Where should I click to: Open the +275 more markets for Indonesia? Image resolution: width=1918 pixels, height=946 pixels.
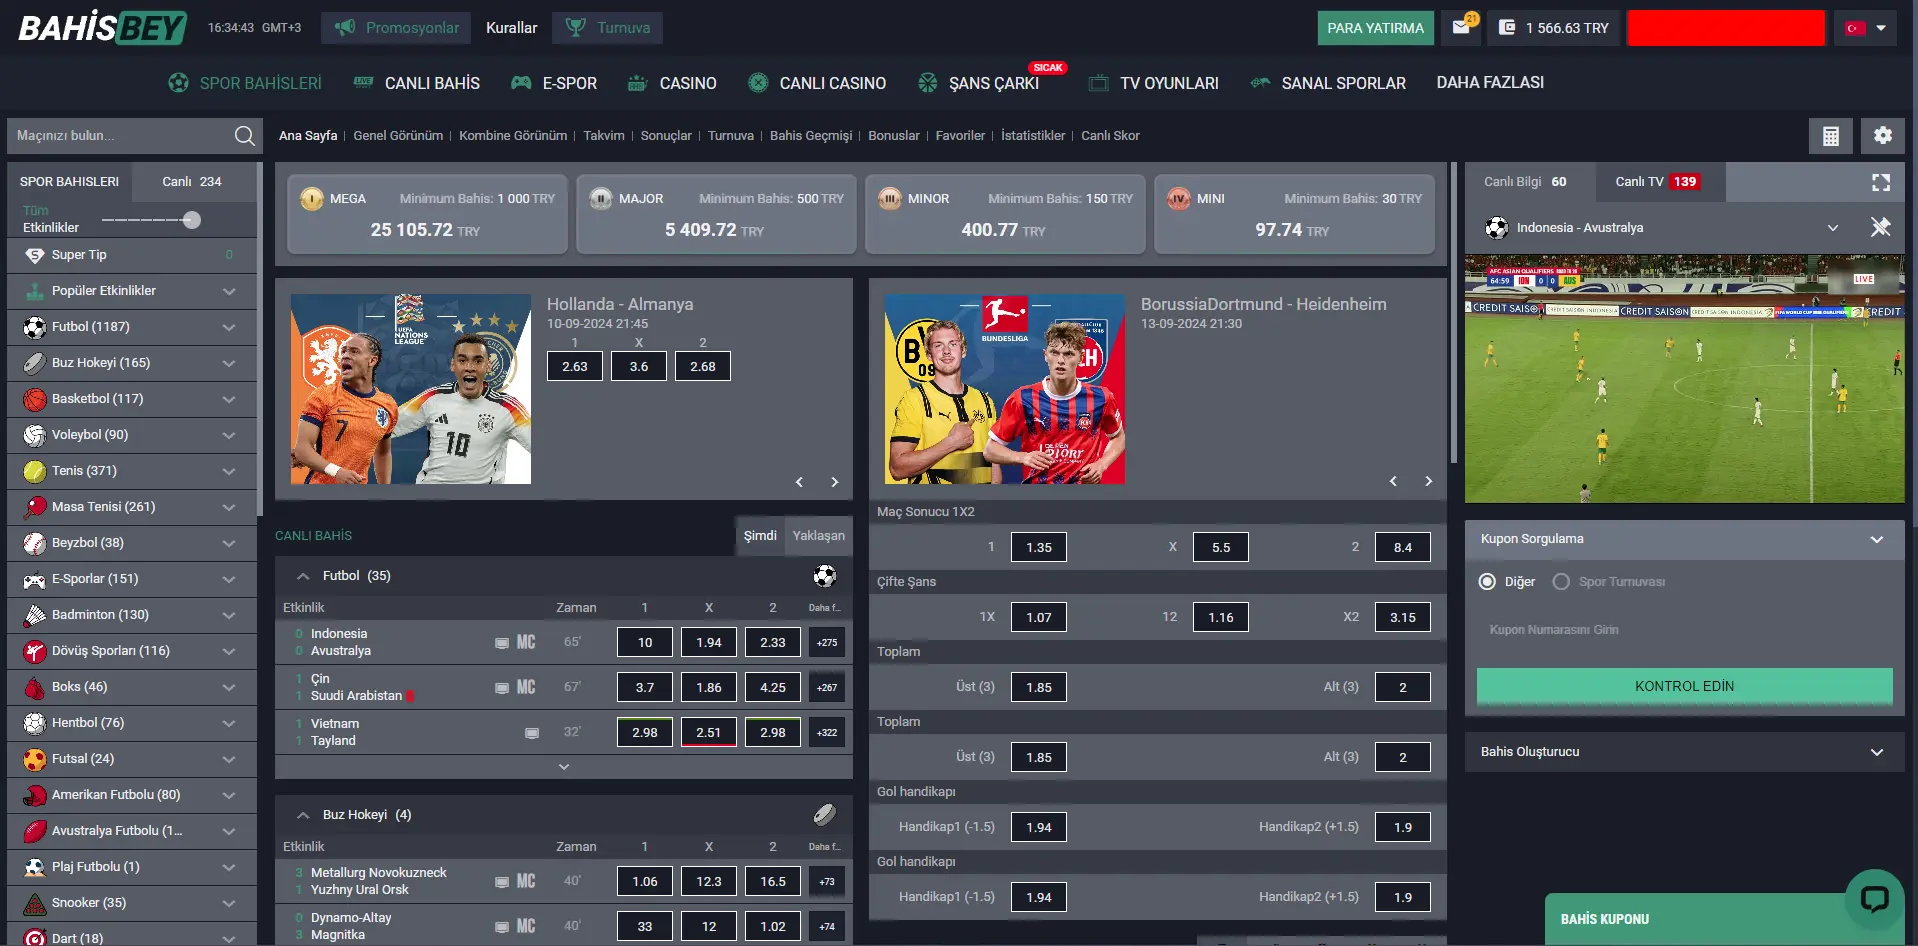(x=827, y=643)
